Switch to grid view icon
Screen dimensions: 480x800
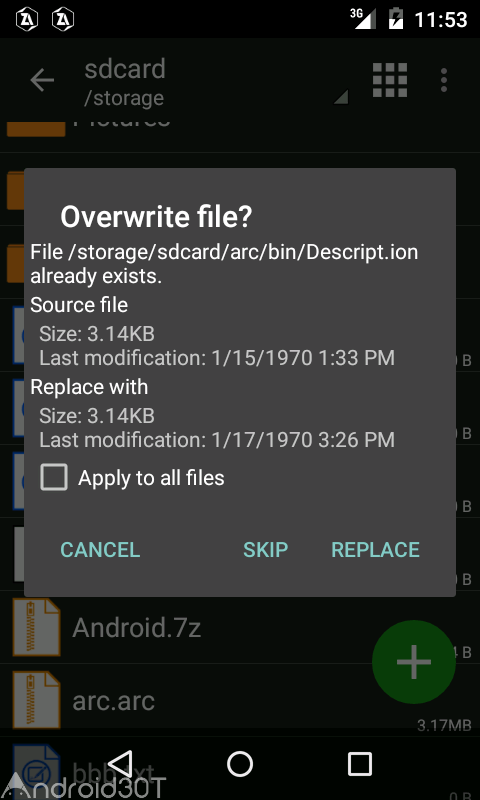390,80
